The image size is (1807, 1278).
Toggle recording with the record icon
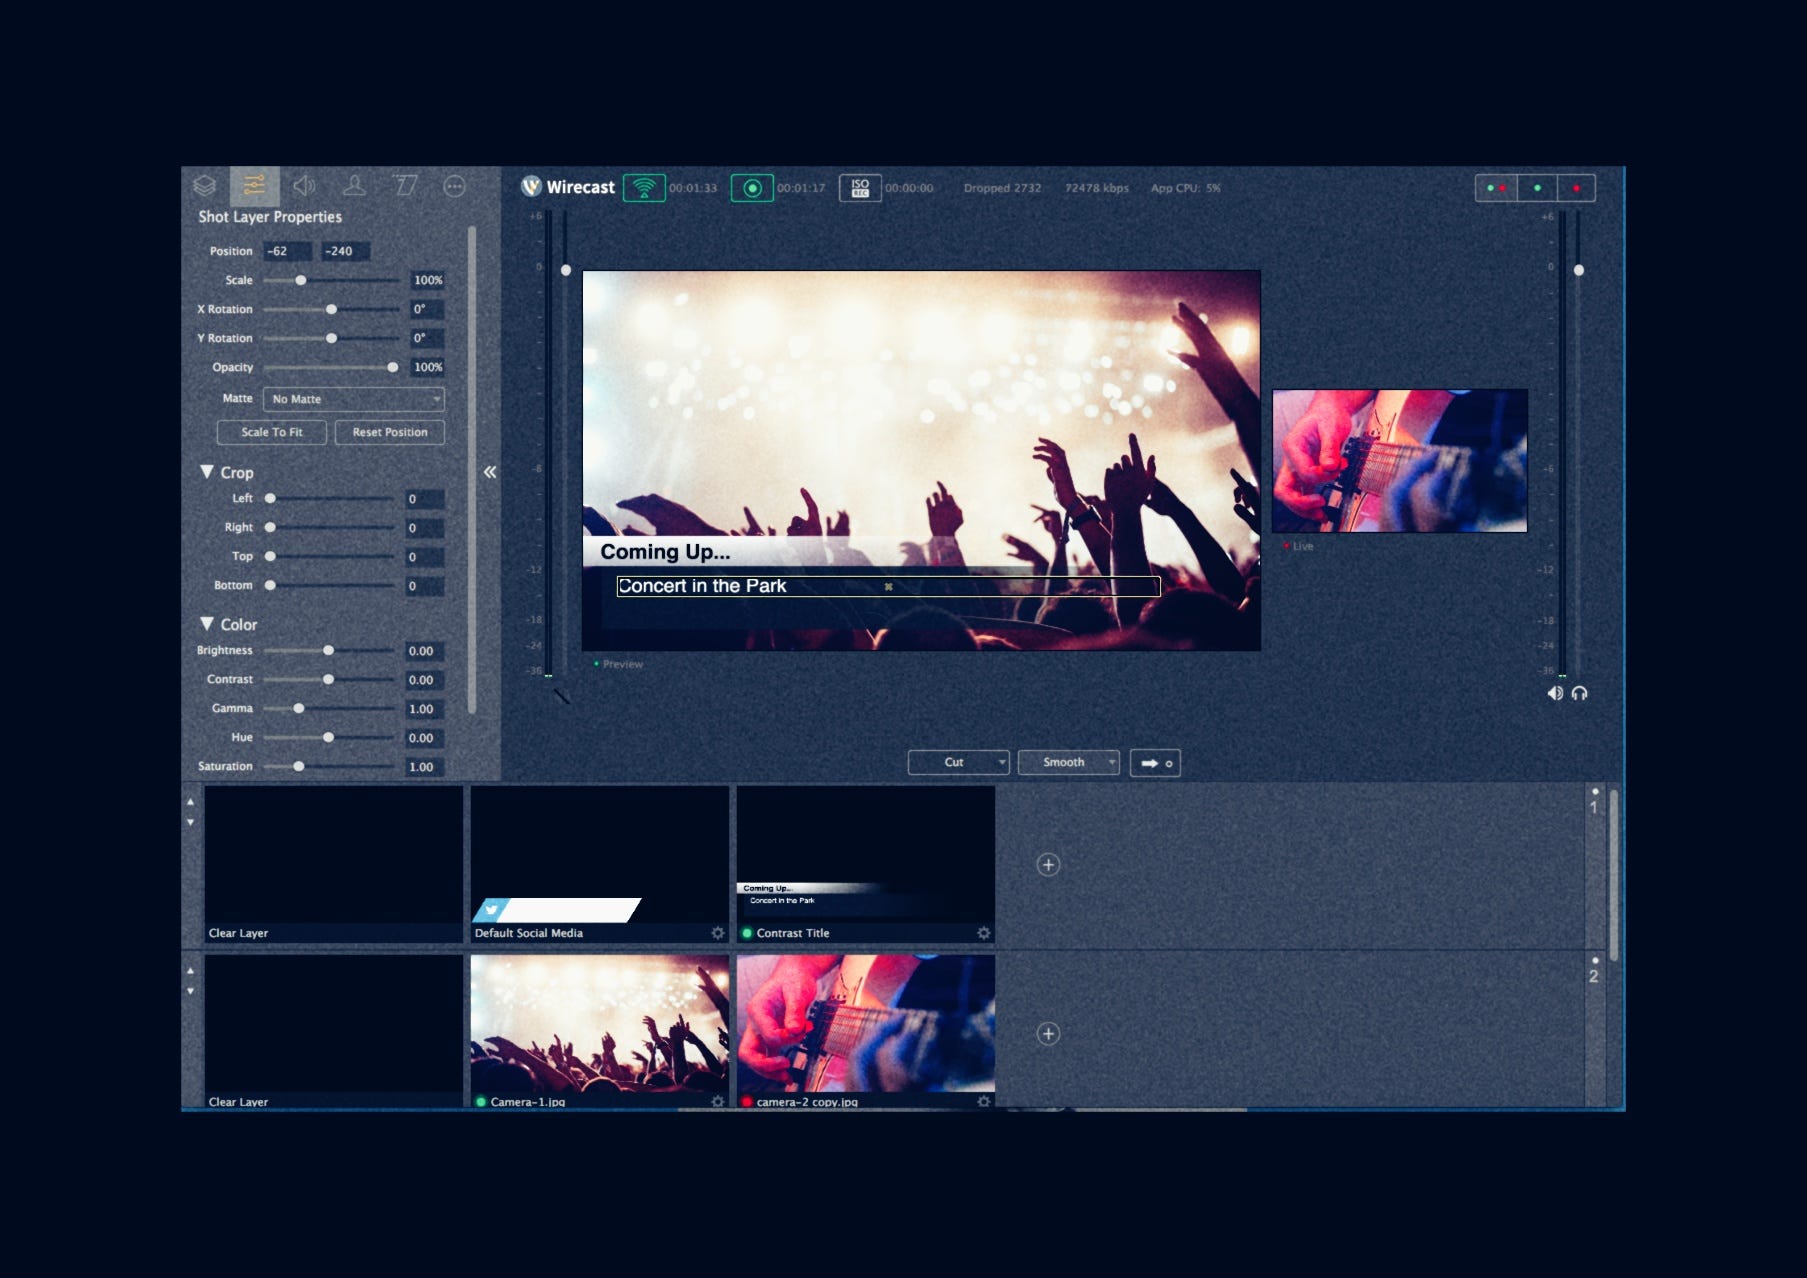751,187
